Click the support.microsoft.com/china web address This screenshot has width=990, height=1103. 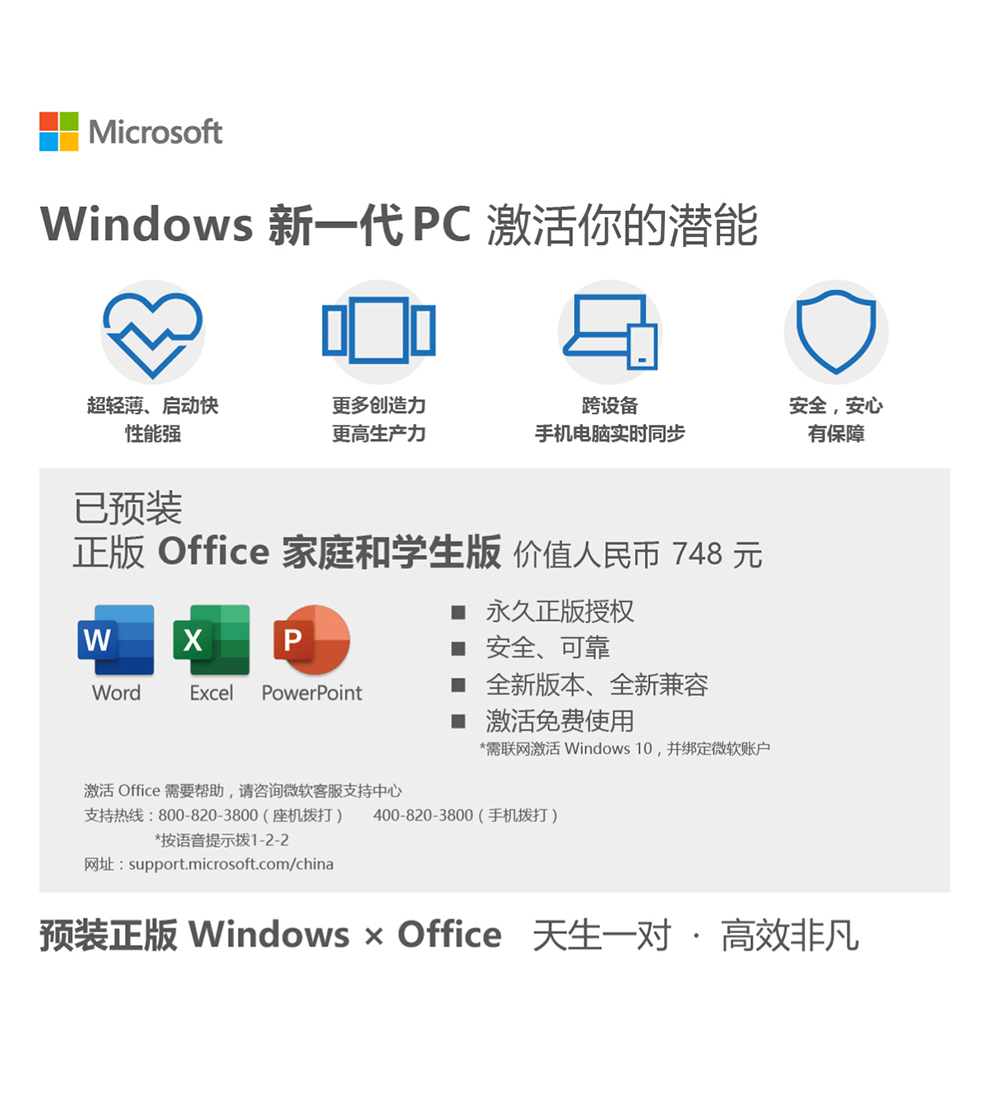(231, 865)
